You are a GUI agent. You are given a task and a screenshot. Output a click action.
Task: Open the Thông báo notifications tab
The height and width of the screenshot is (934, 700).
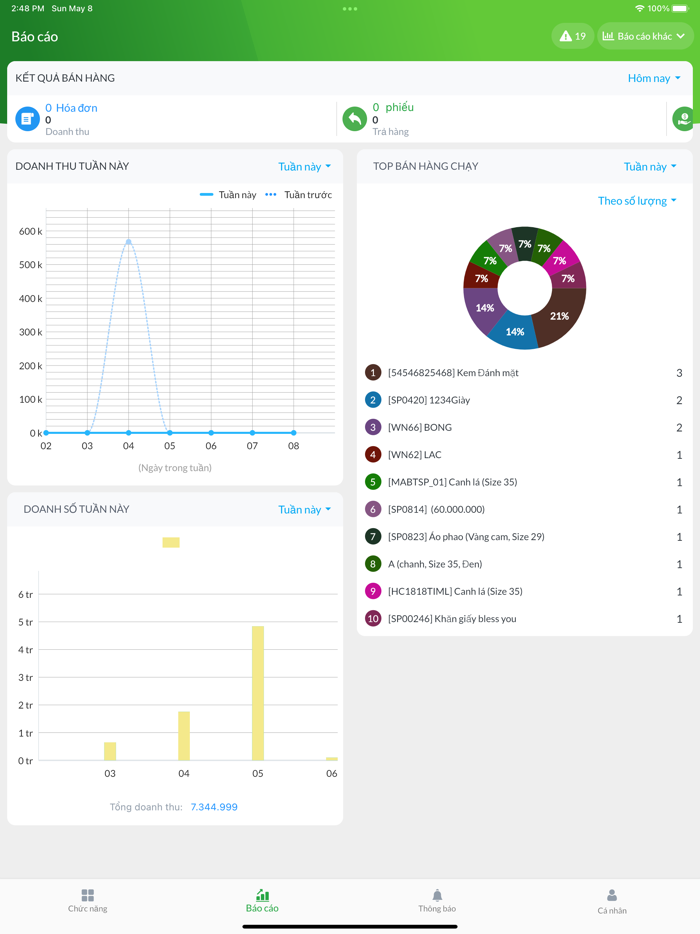[x=437, y=901]
